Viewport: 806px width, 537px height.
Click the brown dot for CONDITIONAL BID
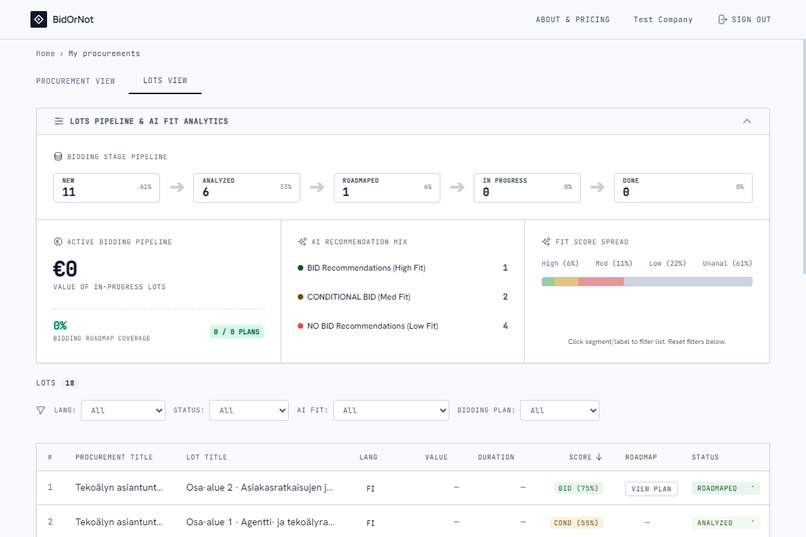click(300, 297)
